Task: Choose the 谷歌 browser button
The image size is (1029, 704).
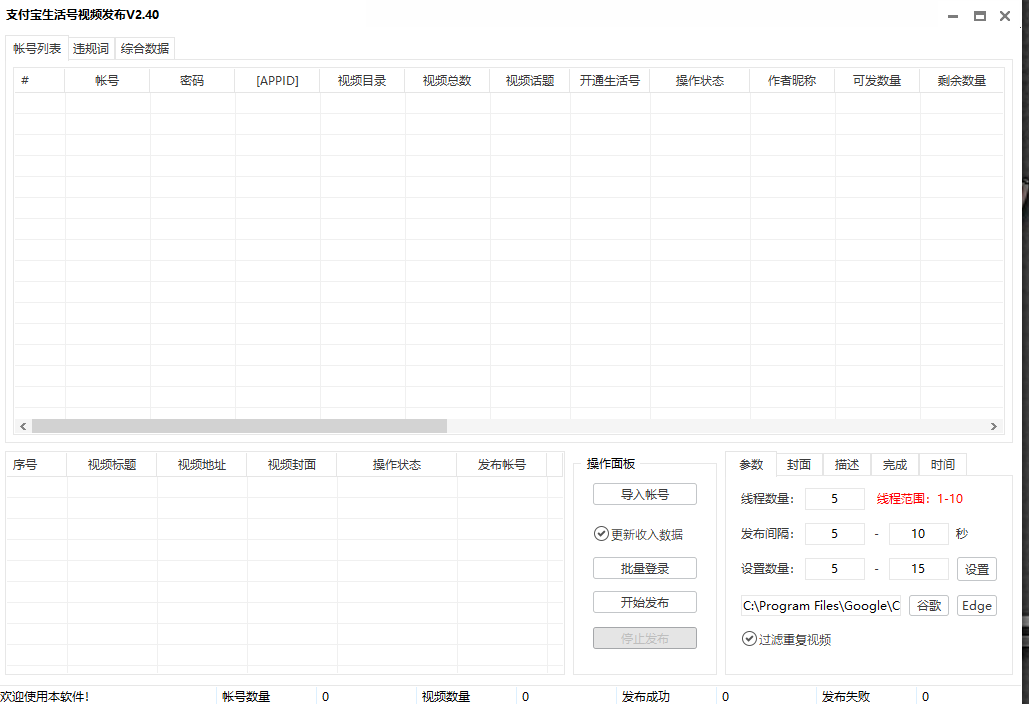Action: 928,605
